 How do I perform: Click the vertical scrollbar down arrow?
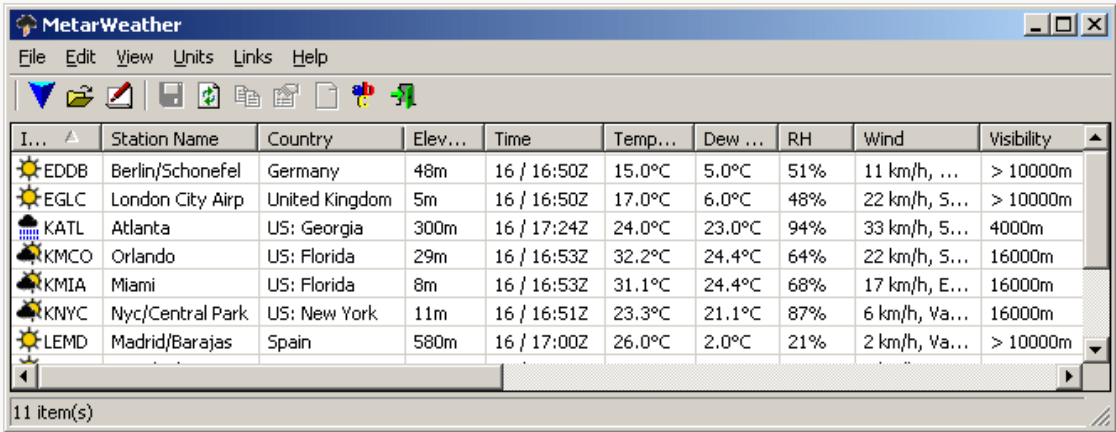pyautogui.click(x=1095, y=349)
